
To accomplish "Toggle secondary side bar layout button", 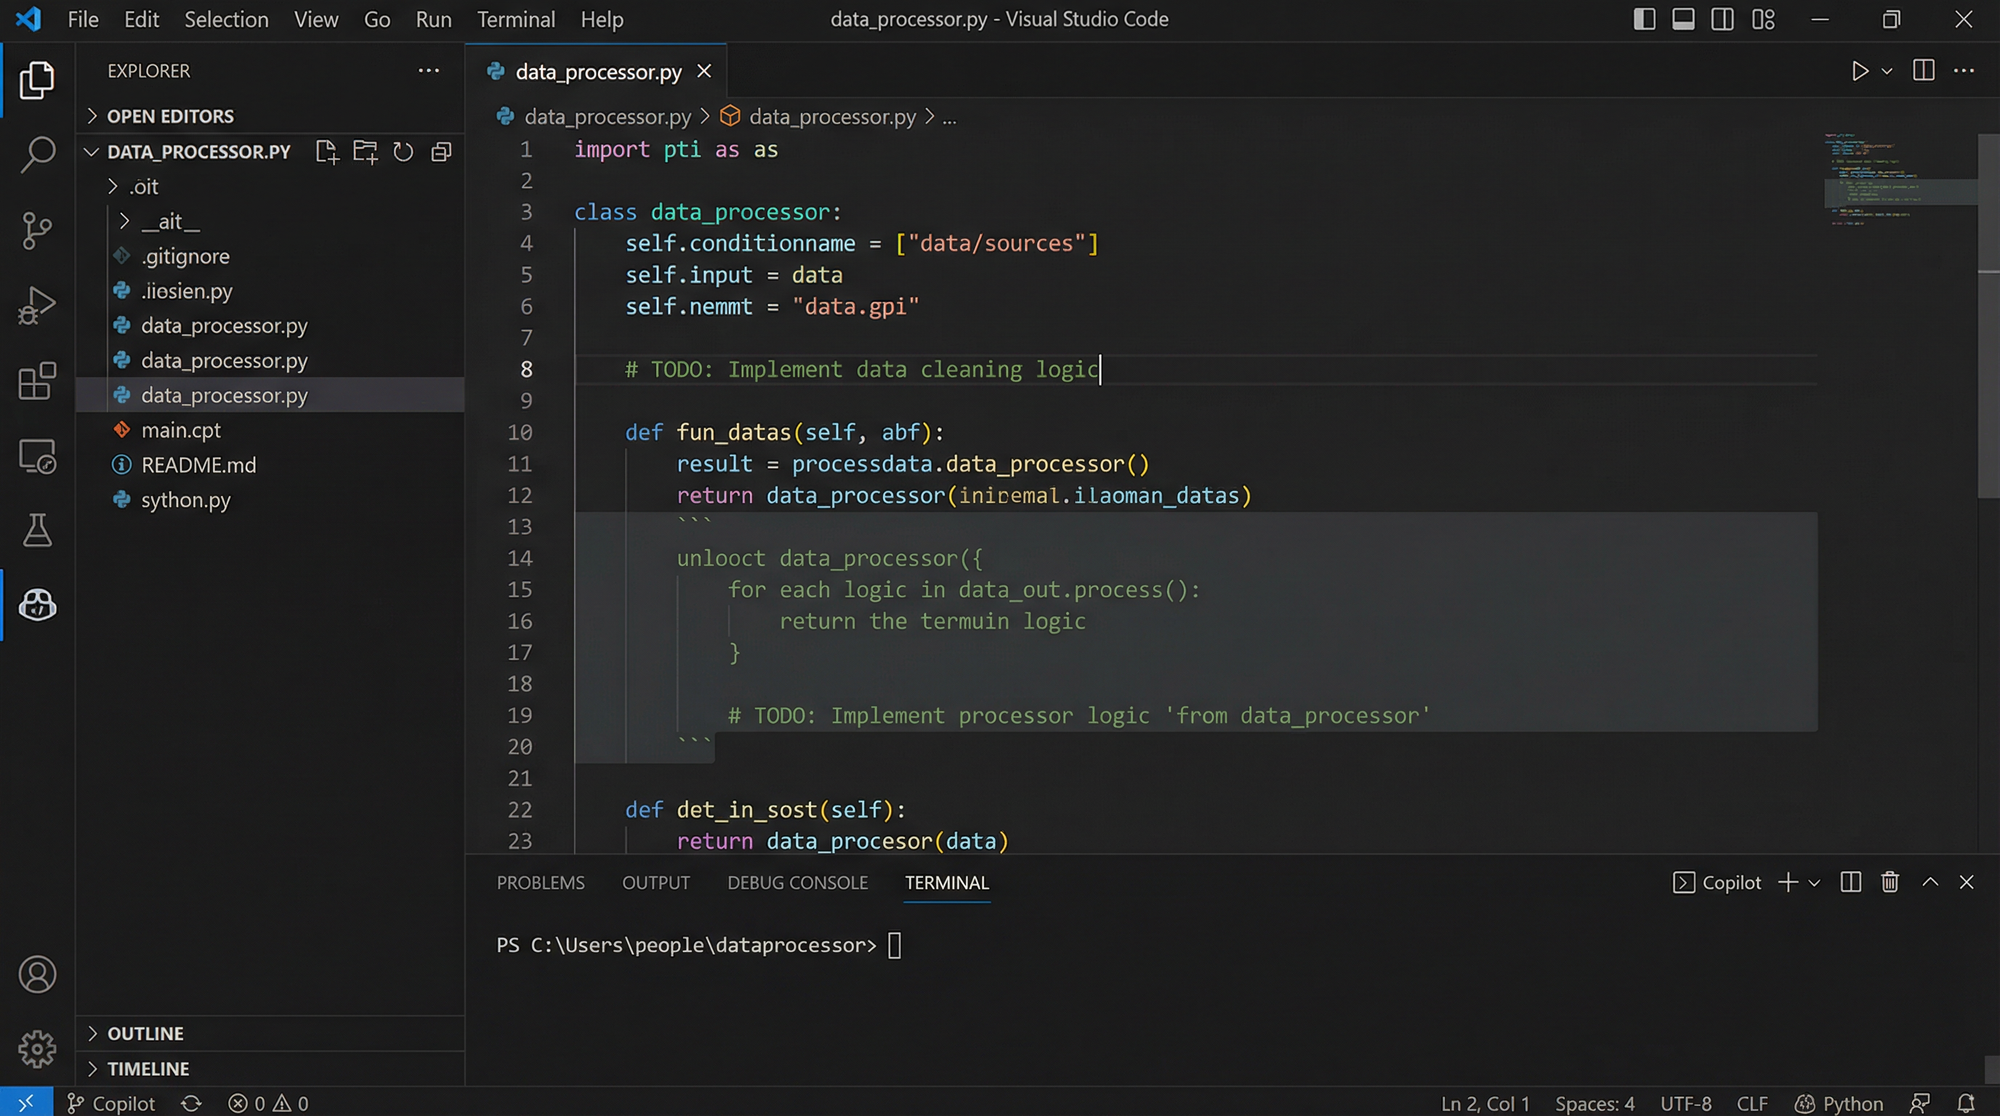I will (1722, 19).
